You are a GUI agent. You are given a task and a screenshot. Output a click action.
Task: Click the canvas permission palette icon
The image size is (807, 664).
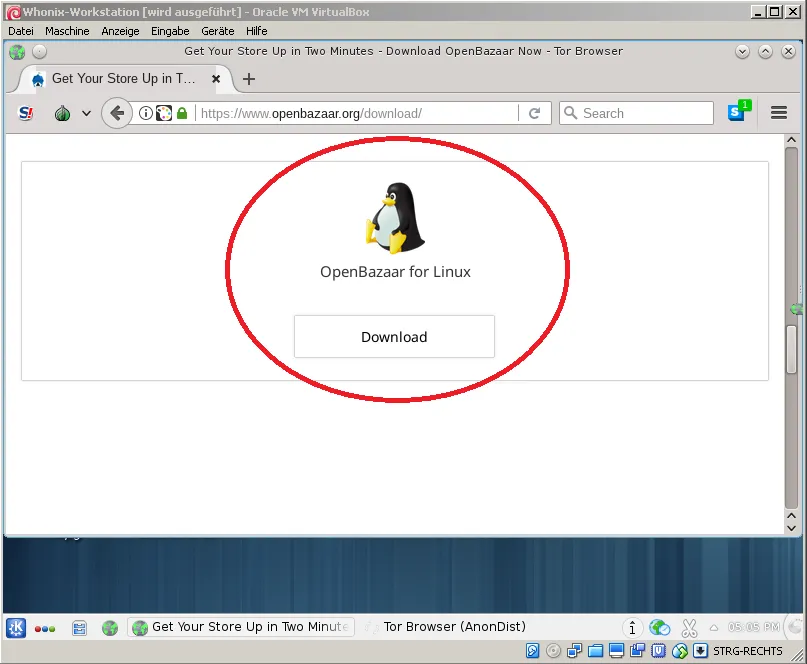(x=164, y=113)
